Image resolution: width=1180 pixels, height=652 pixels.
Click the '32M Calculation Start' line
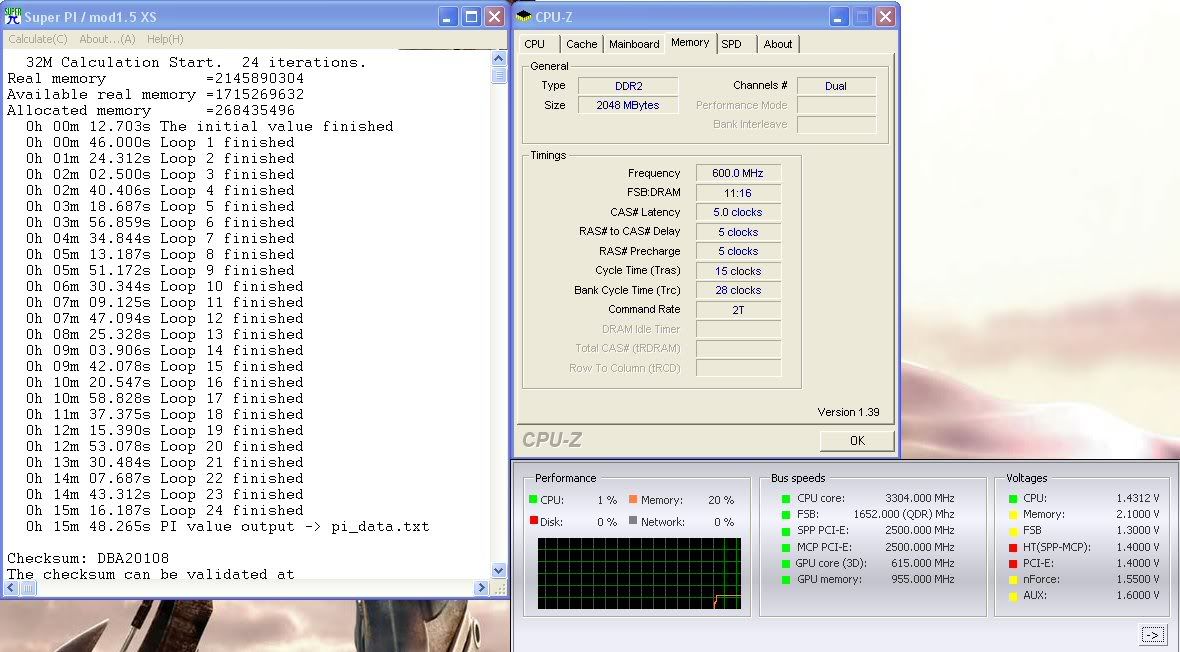tap(196, 62)
